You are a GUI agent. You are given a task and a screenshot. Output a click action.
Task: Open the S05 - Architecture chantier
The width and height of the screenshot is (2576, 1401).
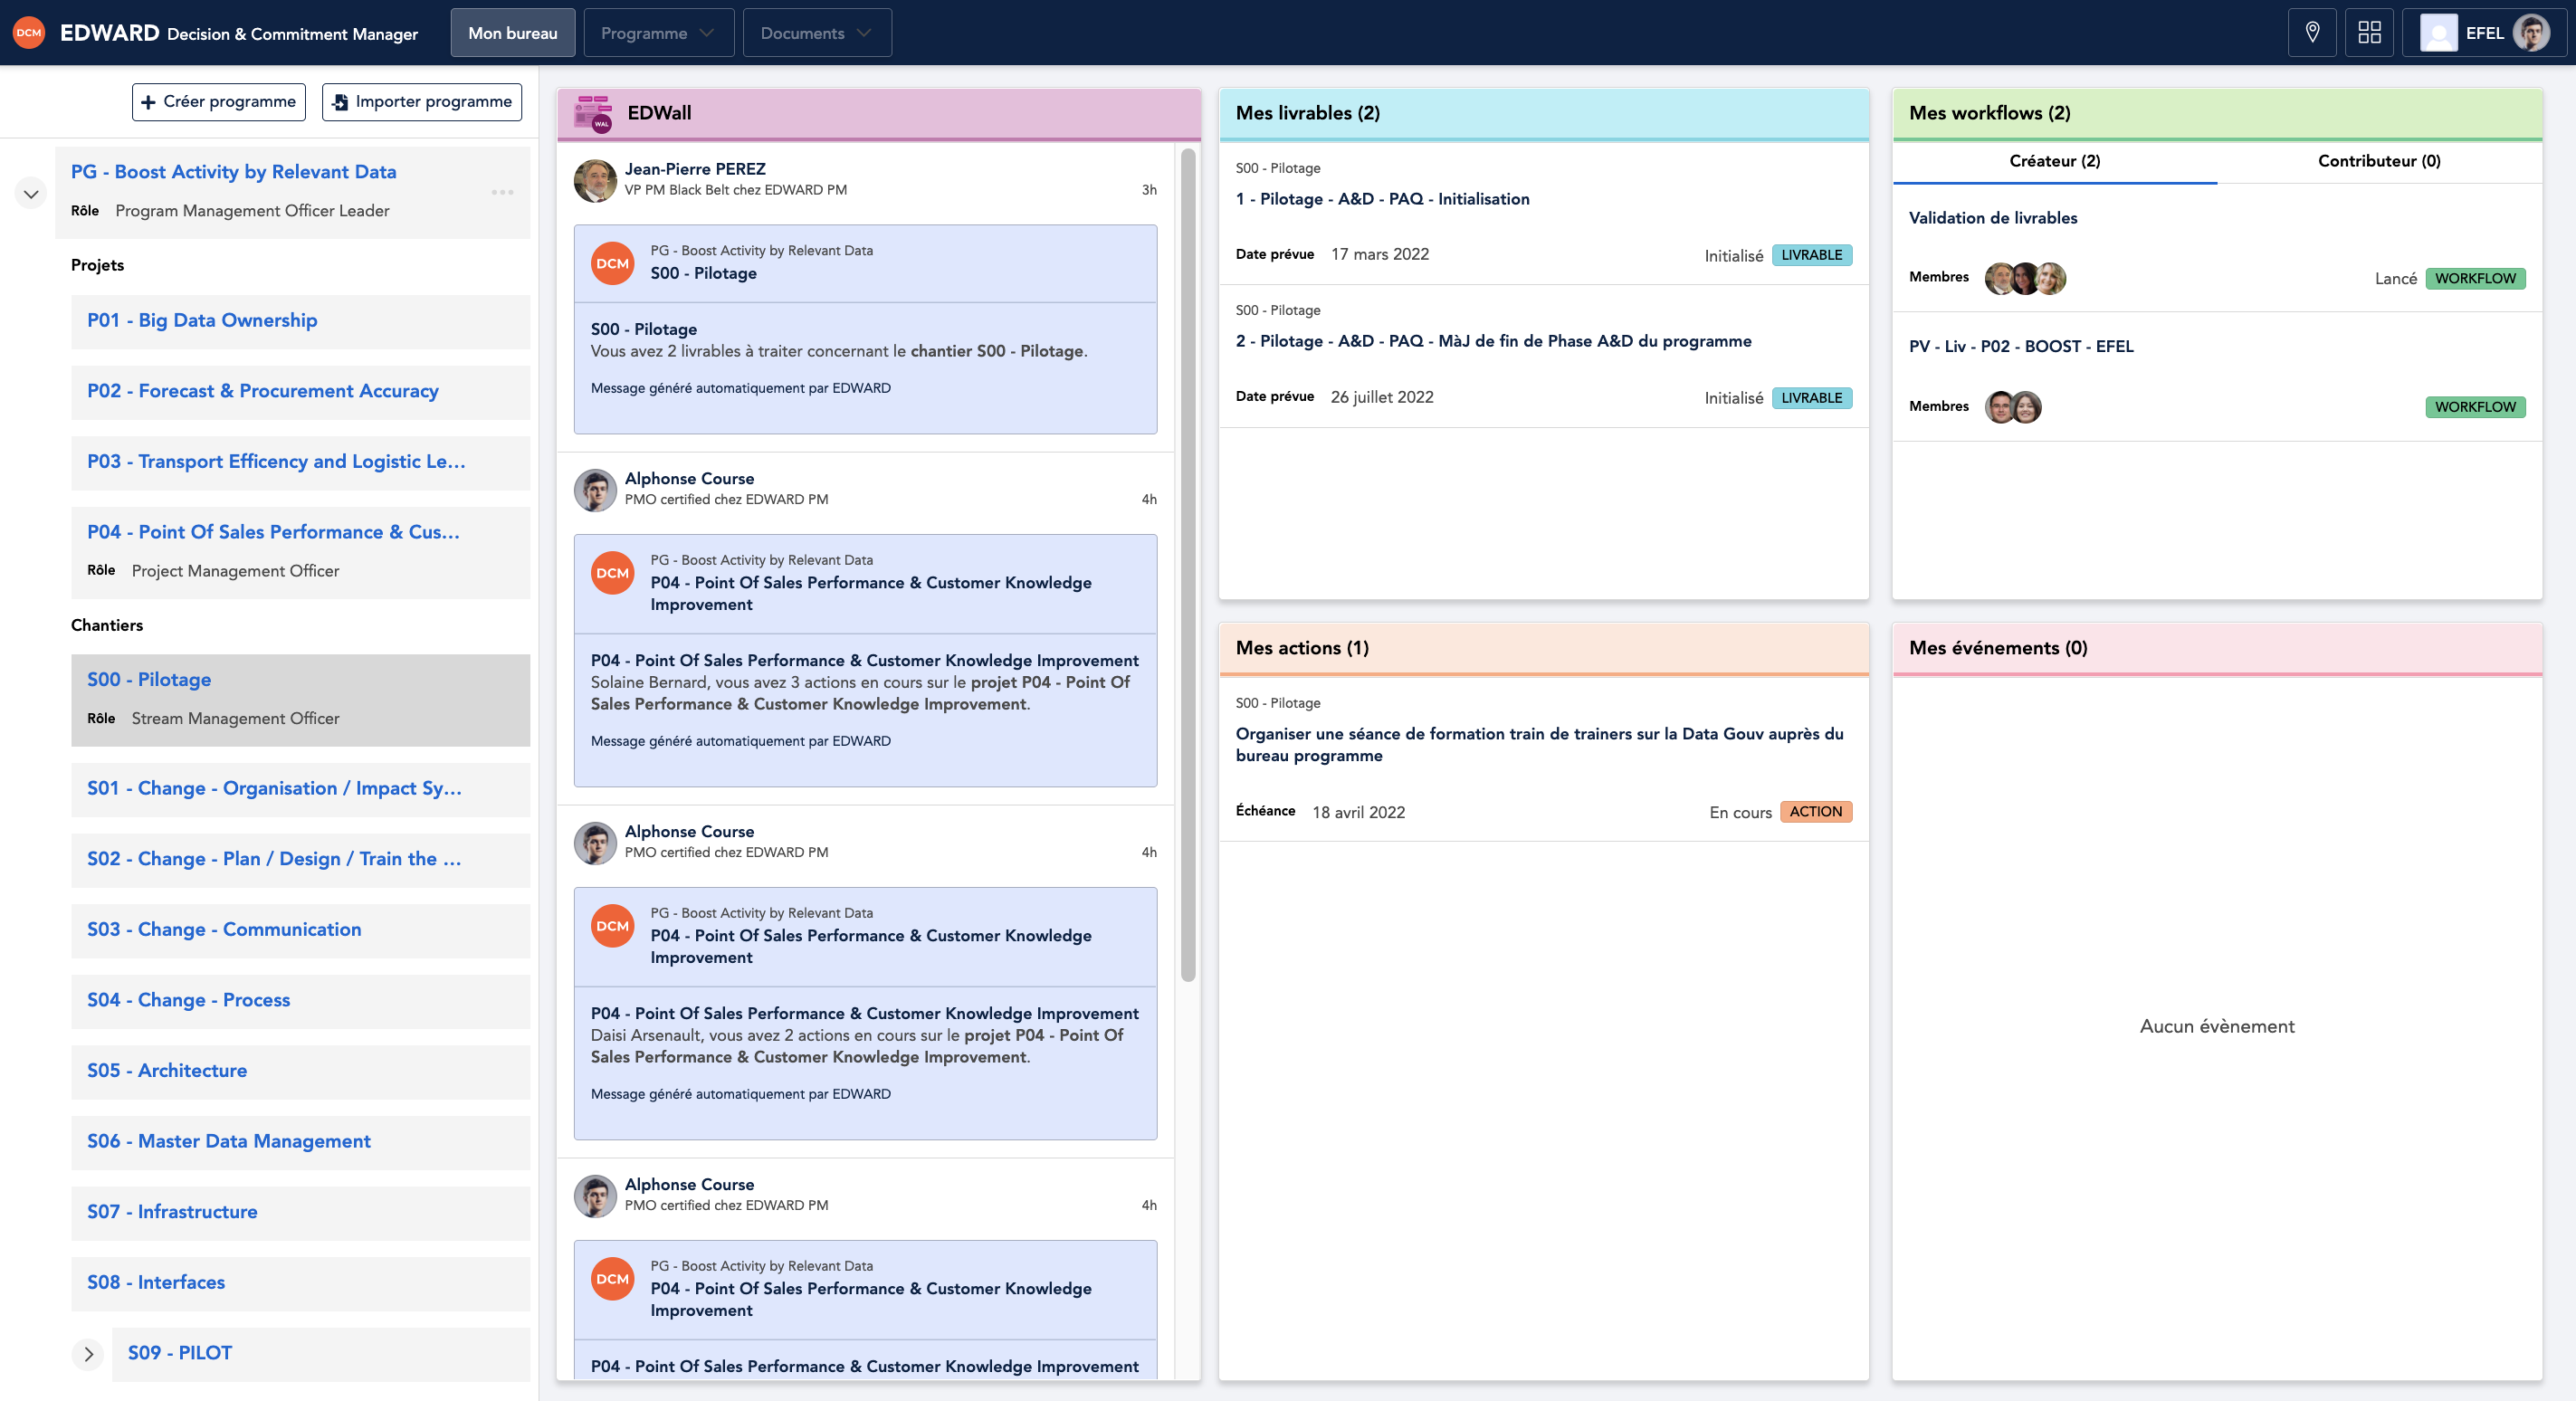(167, 1070)
